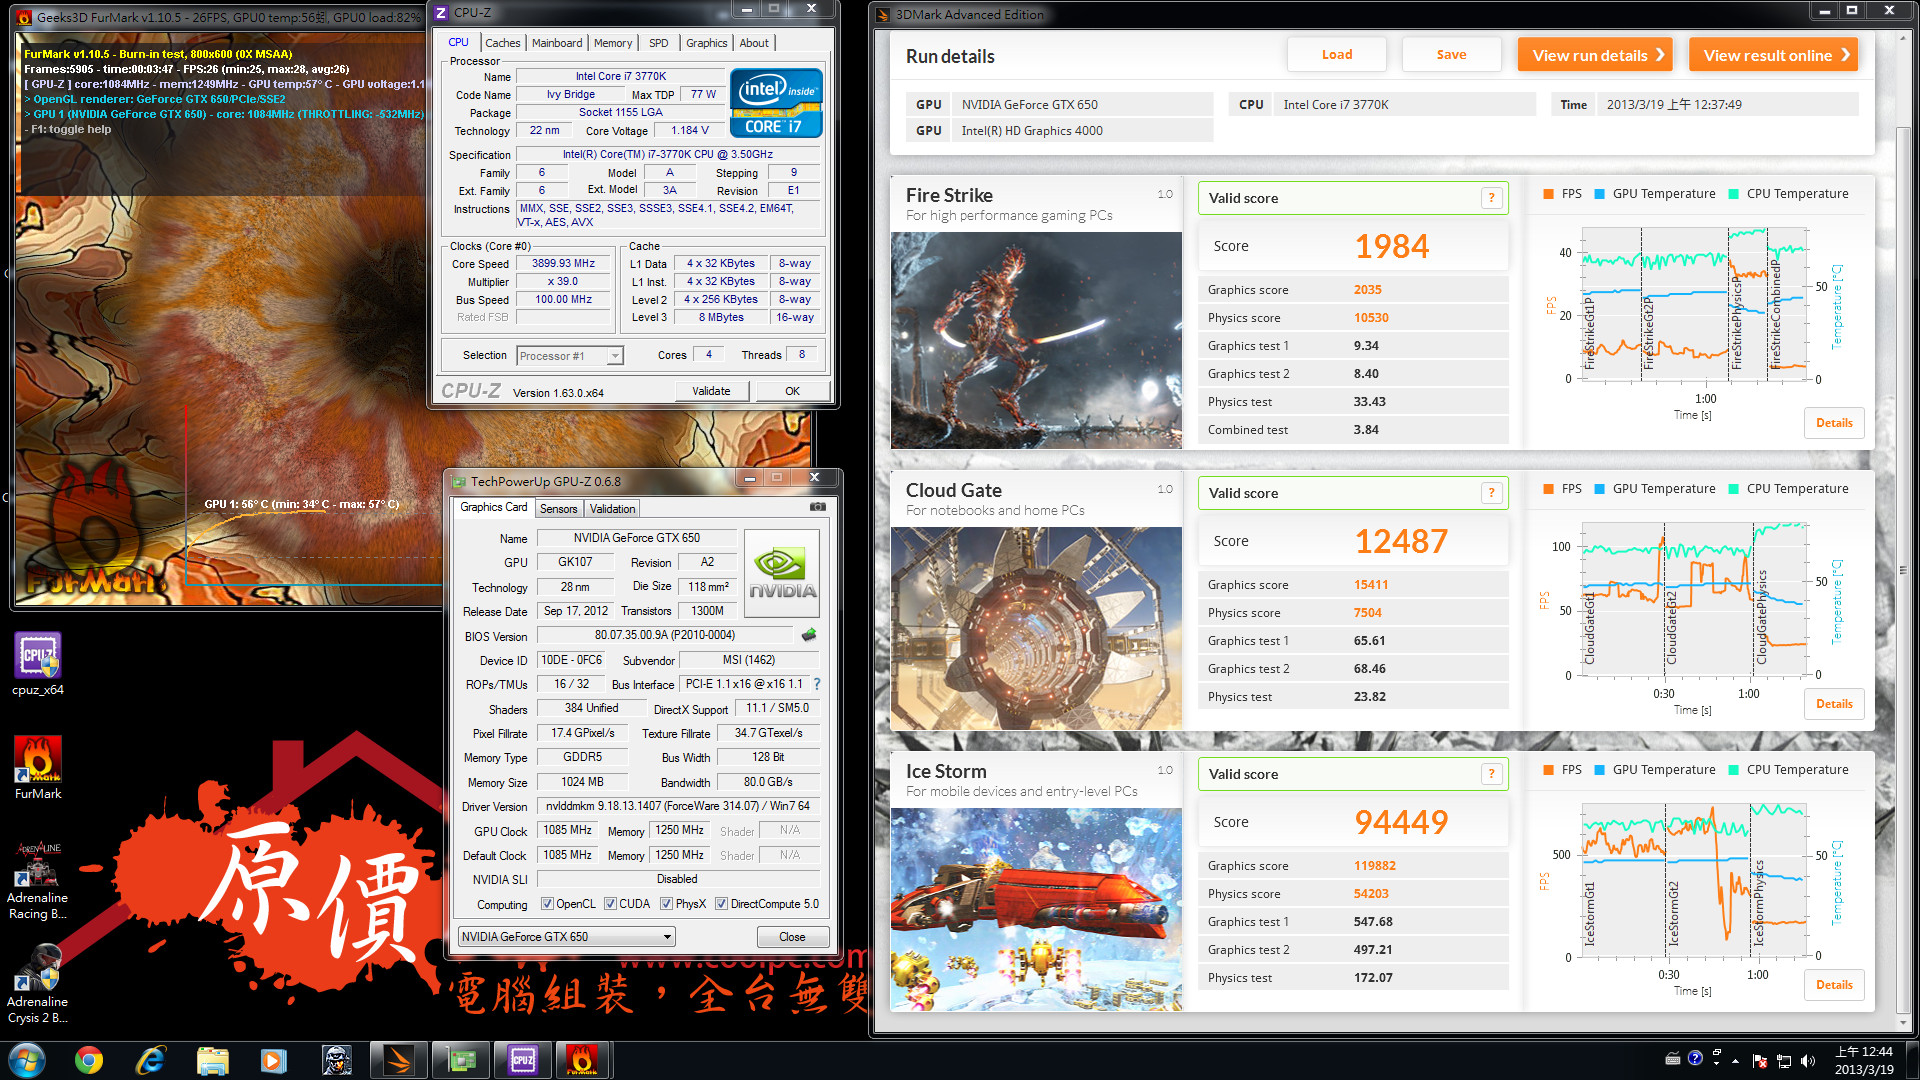The width and height of the screenshot is (1920, 1080).
Task: Open Windows Explorer folder icon in taskbar
Action: tap(213, 1060)
